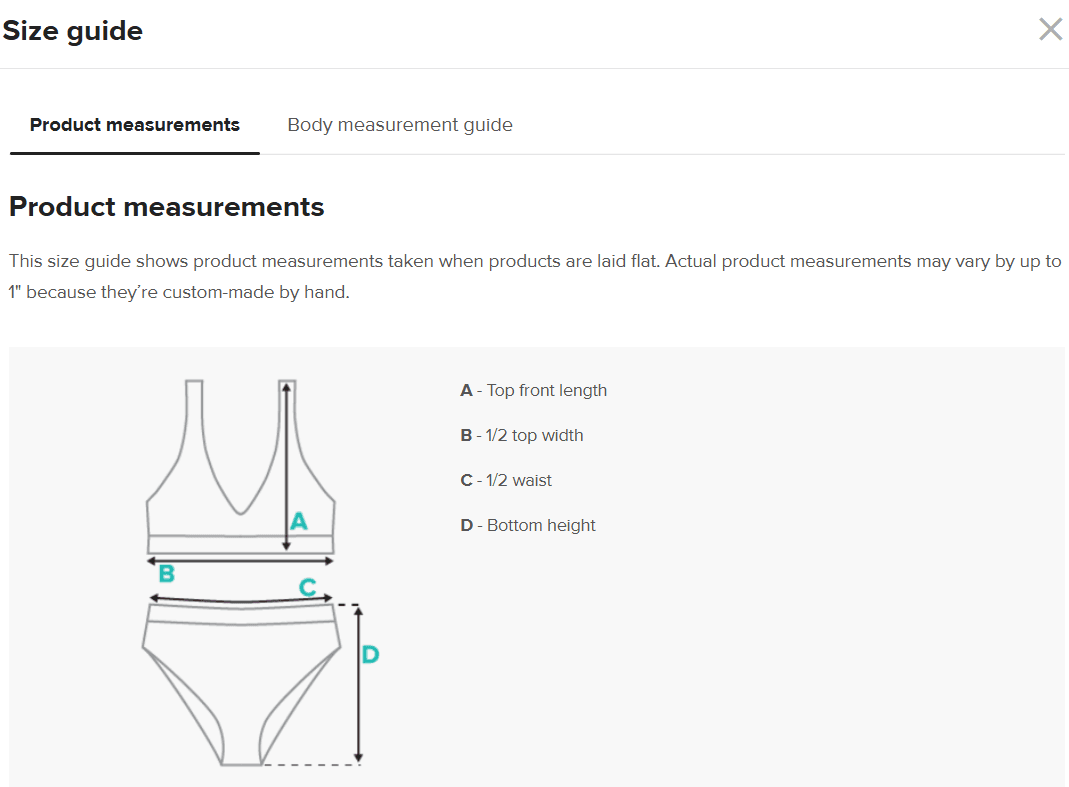The height and width of the screenshot is (787, 1069).
Task: Click the 'A - Top front length' legend entry
Action: pyautogui.click(x=533, y=390)
